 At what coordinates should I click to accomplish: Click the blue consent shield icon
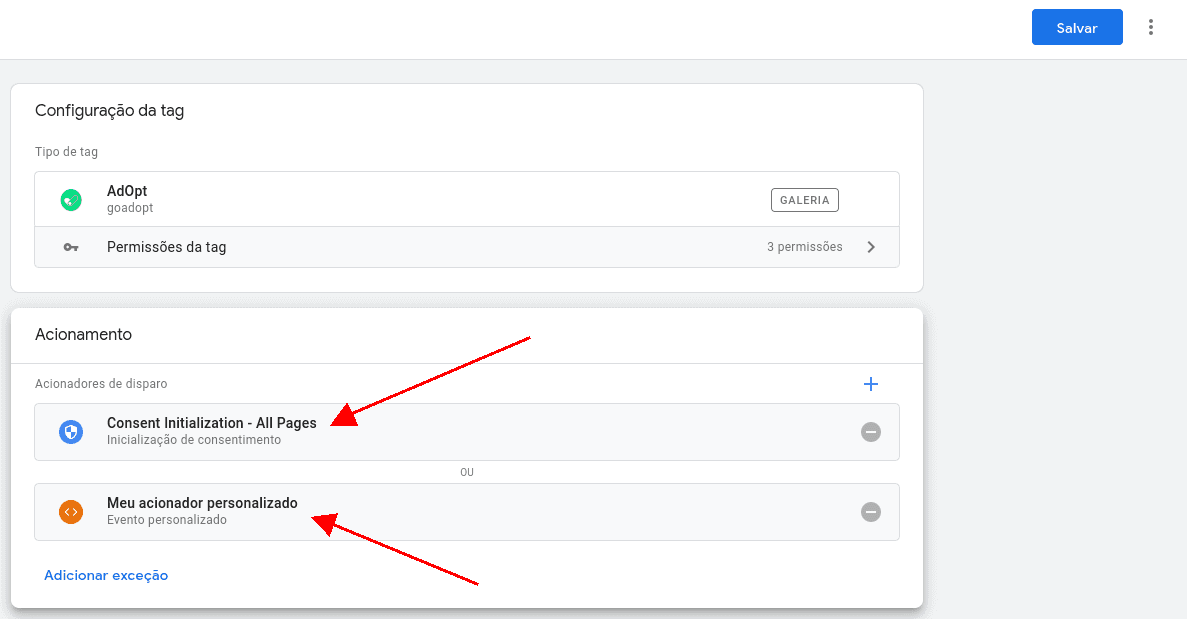tap(70, 431)
